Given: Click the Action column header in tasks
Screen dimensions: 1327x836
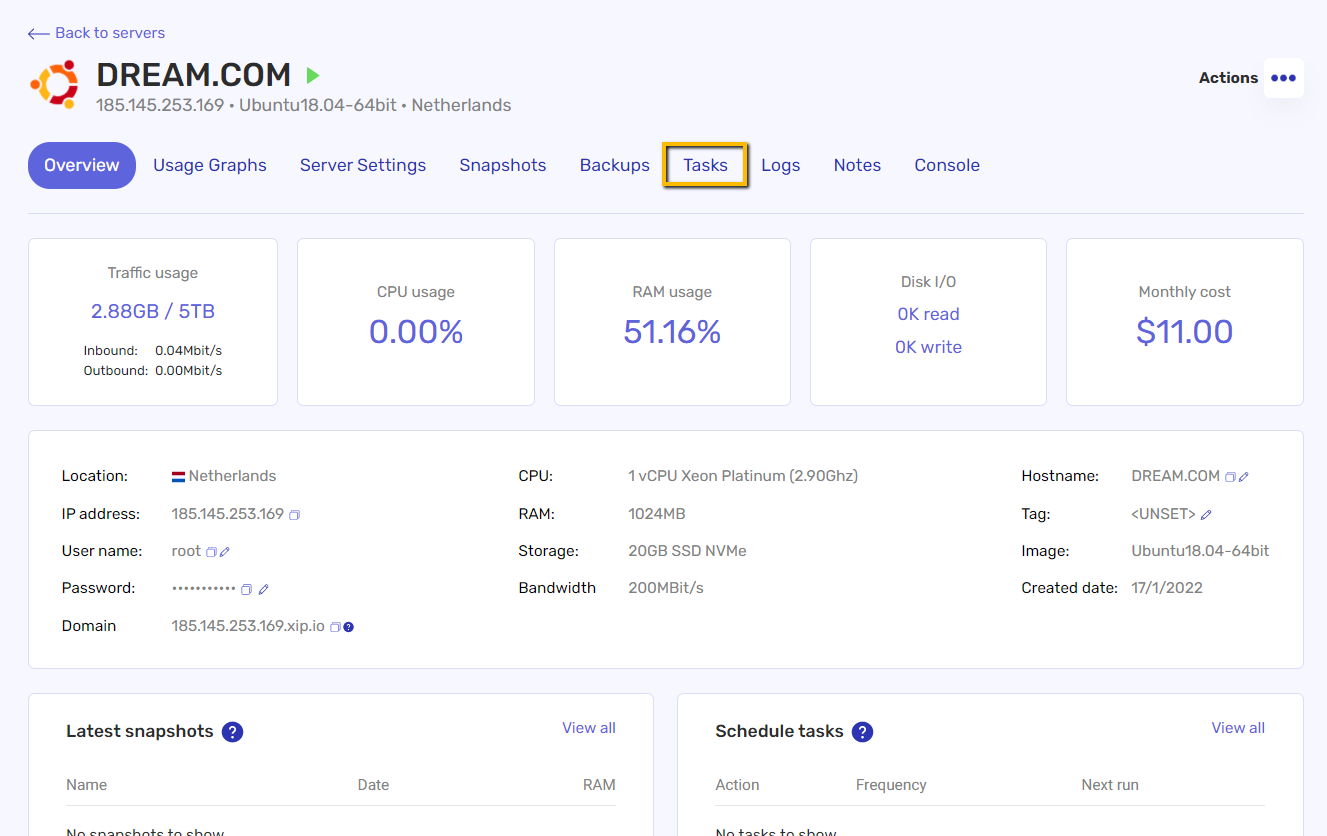Looking at the screenshot, I should [737, 785].
